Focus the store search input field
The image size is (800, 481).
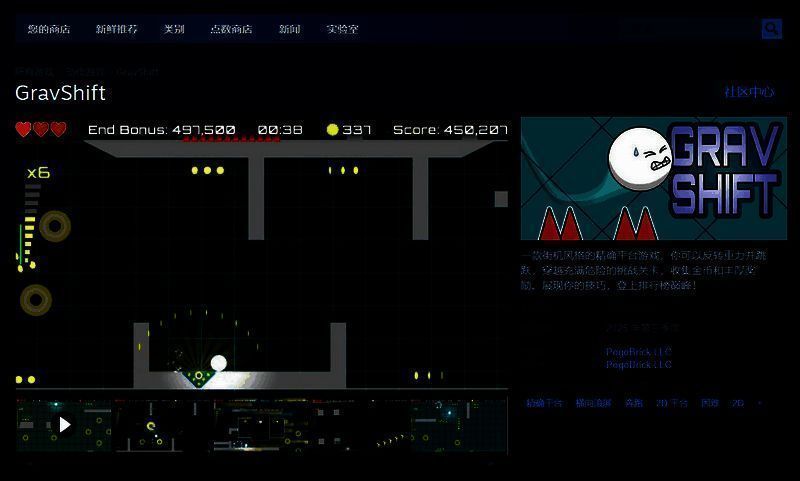coord(686,29)
